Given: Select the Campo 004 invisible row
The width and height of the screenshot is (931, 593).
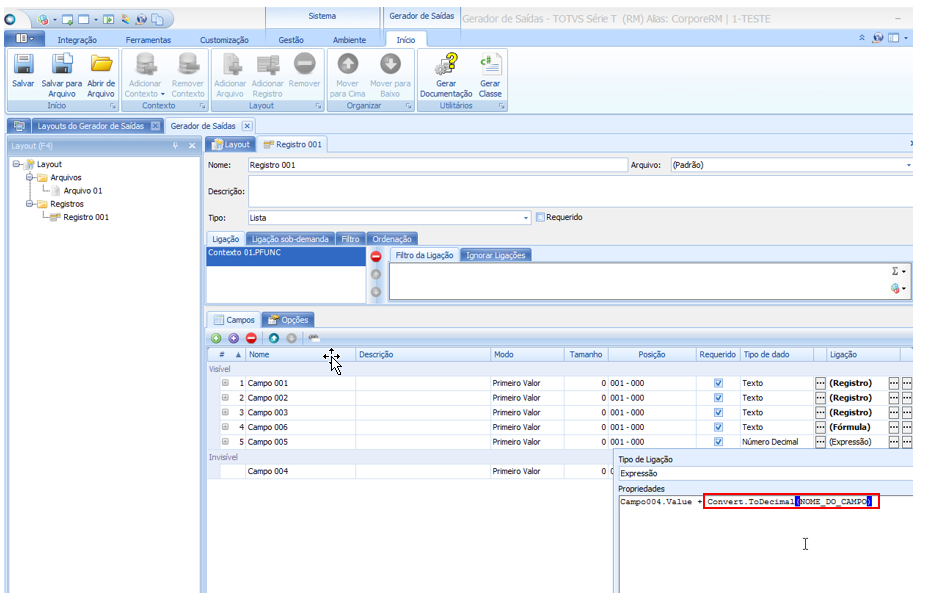Looking at the screenshot, I should [410, 471].
